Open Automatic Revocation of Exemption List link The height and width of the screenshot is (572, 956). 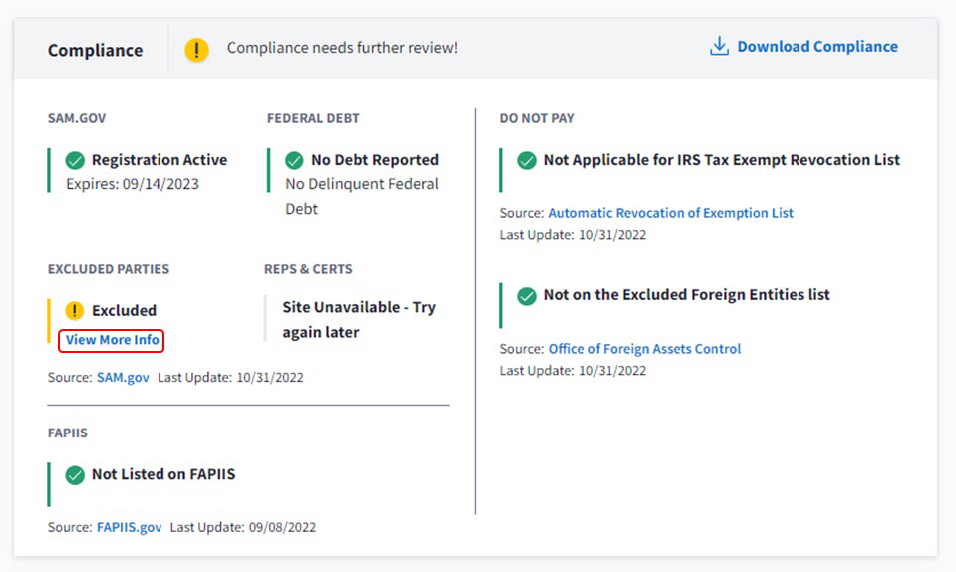click(x=671, y=213)
